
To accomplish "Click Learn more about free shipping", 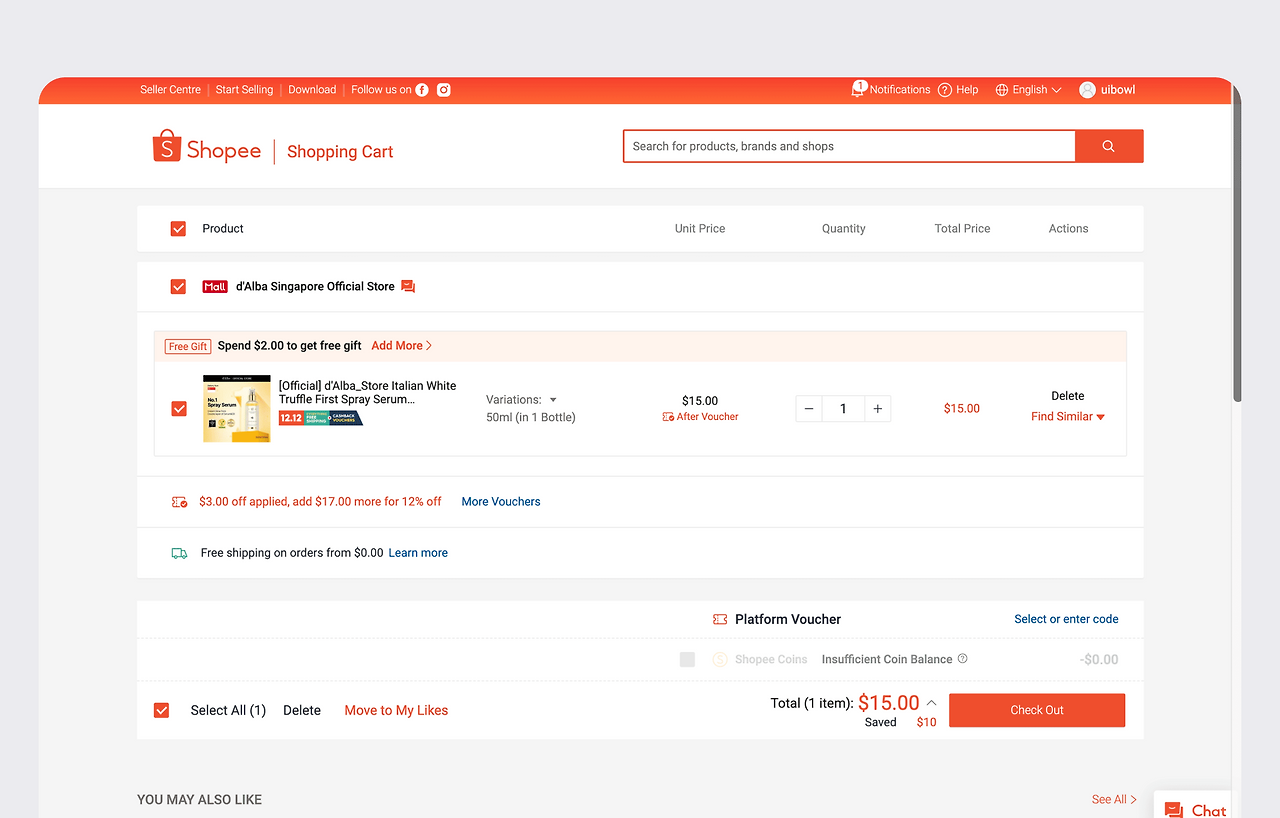I will 418,553.
